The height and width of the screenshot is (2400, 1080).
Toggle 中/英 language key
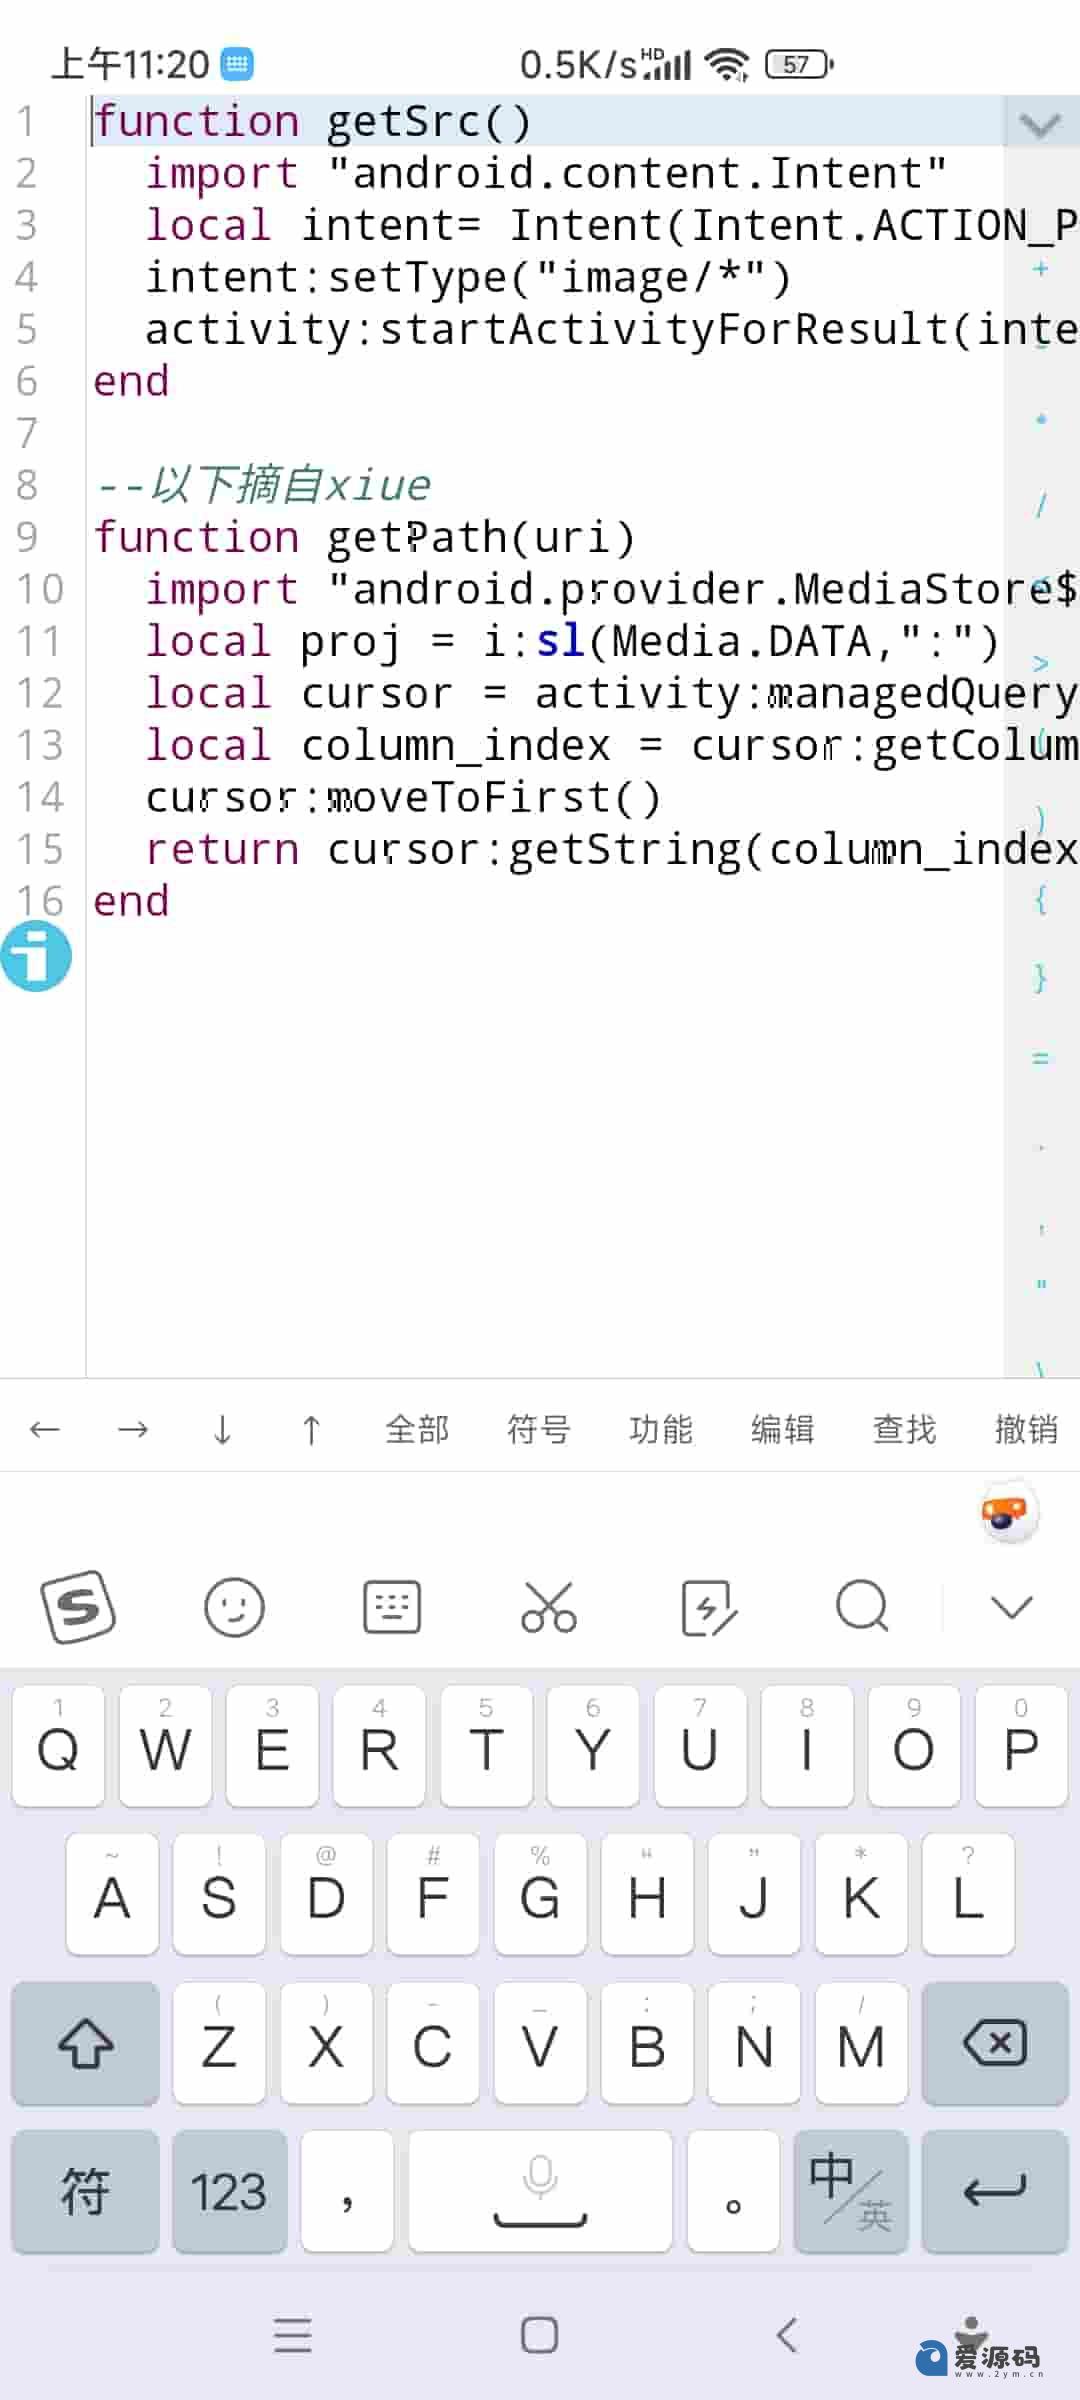[850, 2191]
